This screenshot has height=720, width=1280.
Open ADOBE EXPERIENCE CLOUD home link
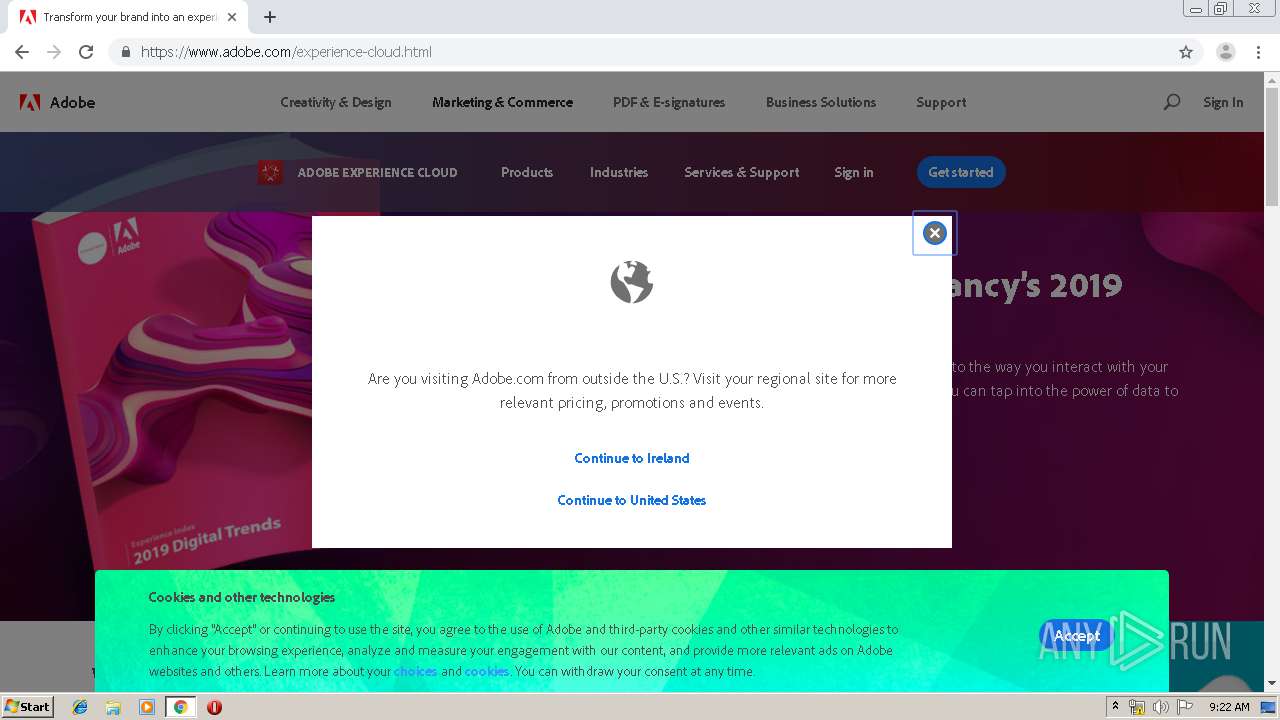point(377,172)
